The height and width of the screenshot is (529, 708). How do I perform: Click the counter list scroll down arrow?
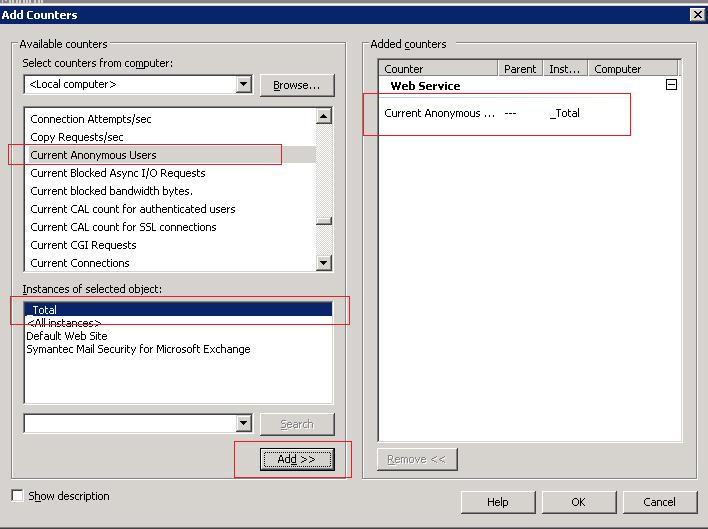pos(324,262)
